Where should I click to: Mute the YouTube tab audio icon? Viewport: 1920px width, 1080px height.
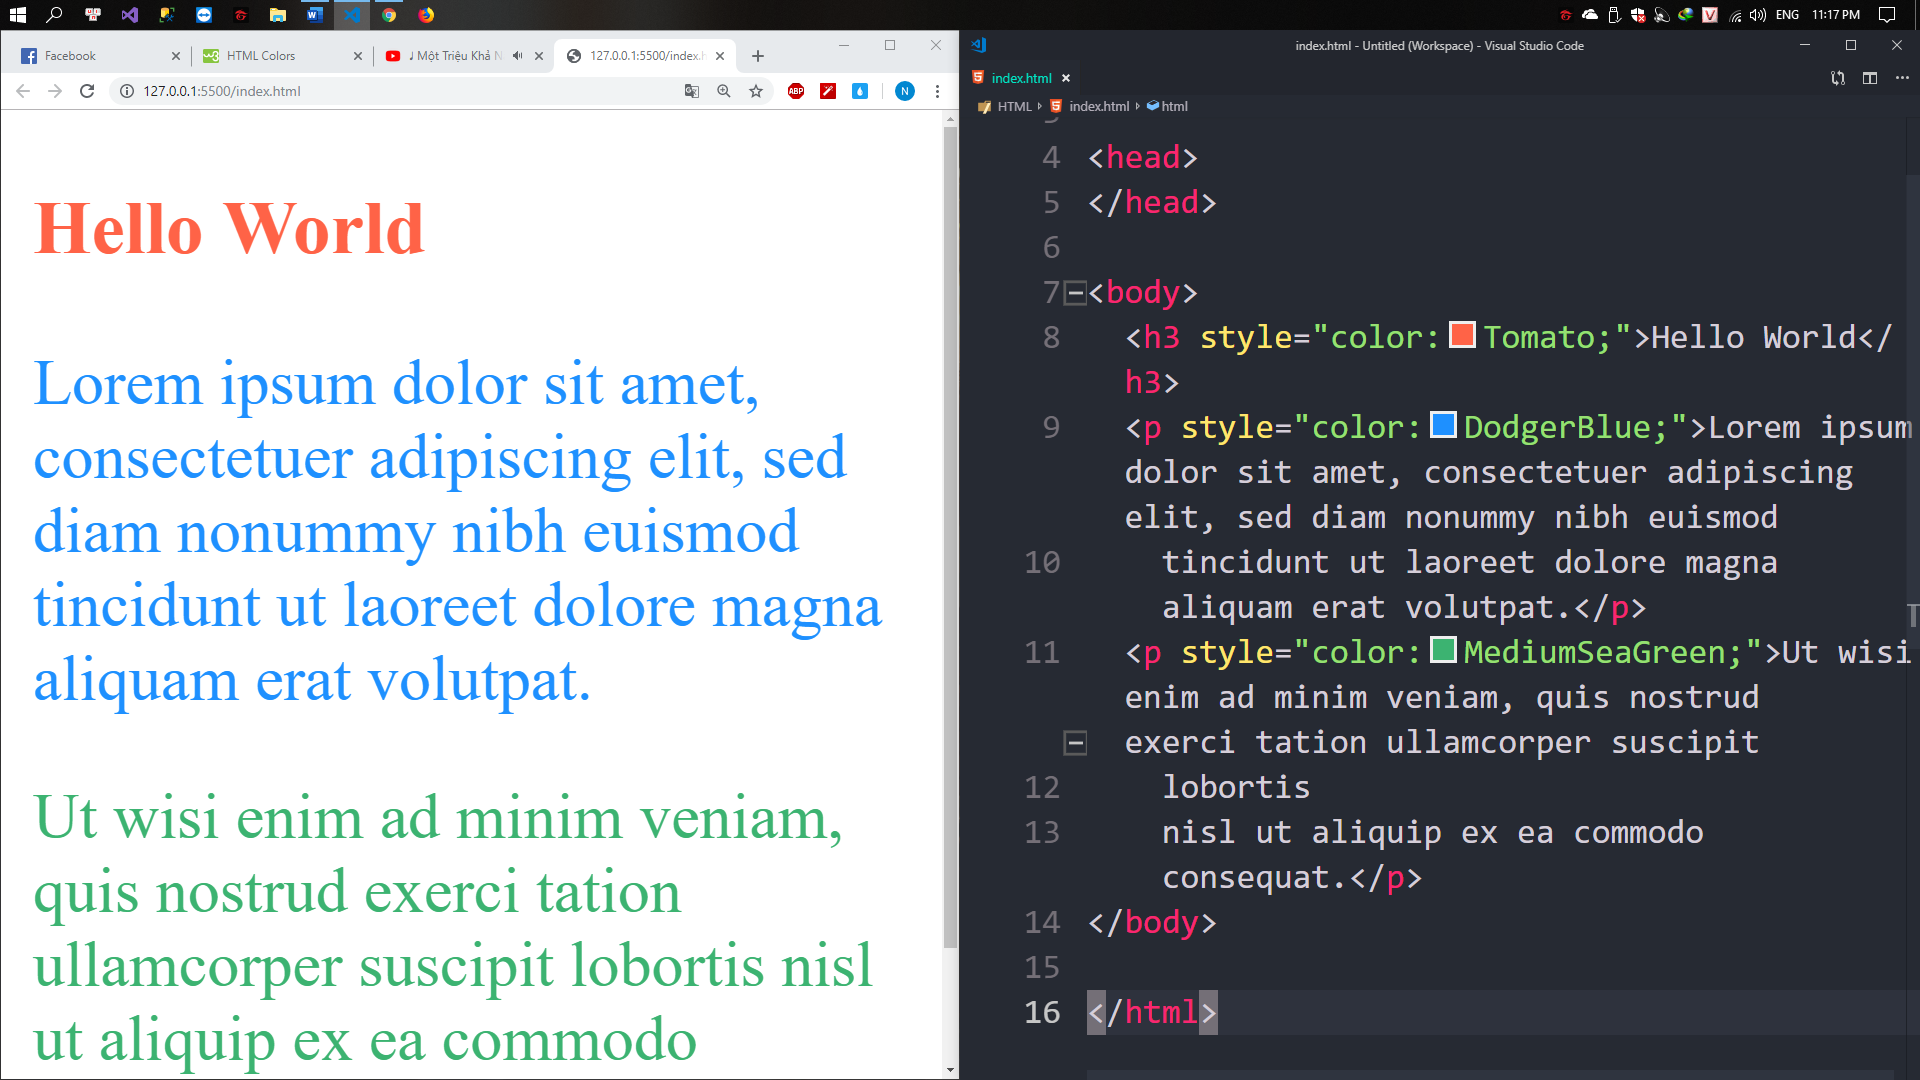click(x=517, y=56)
